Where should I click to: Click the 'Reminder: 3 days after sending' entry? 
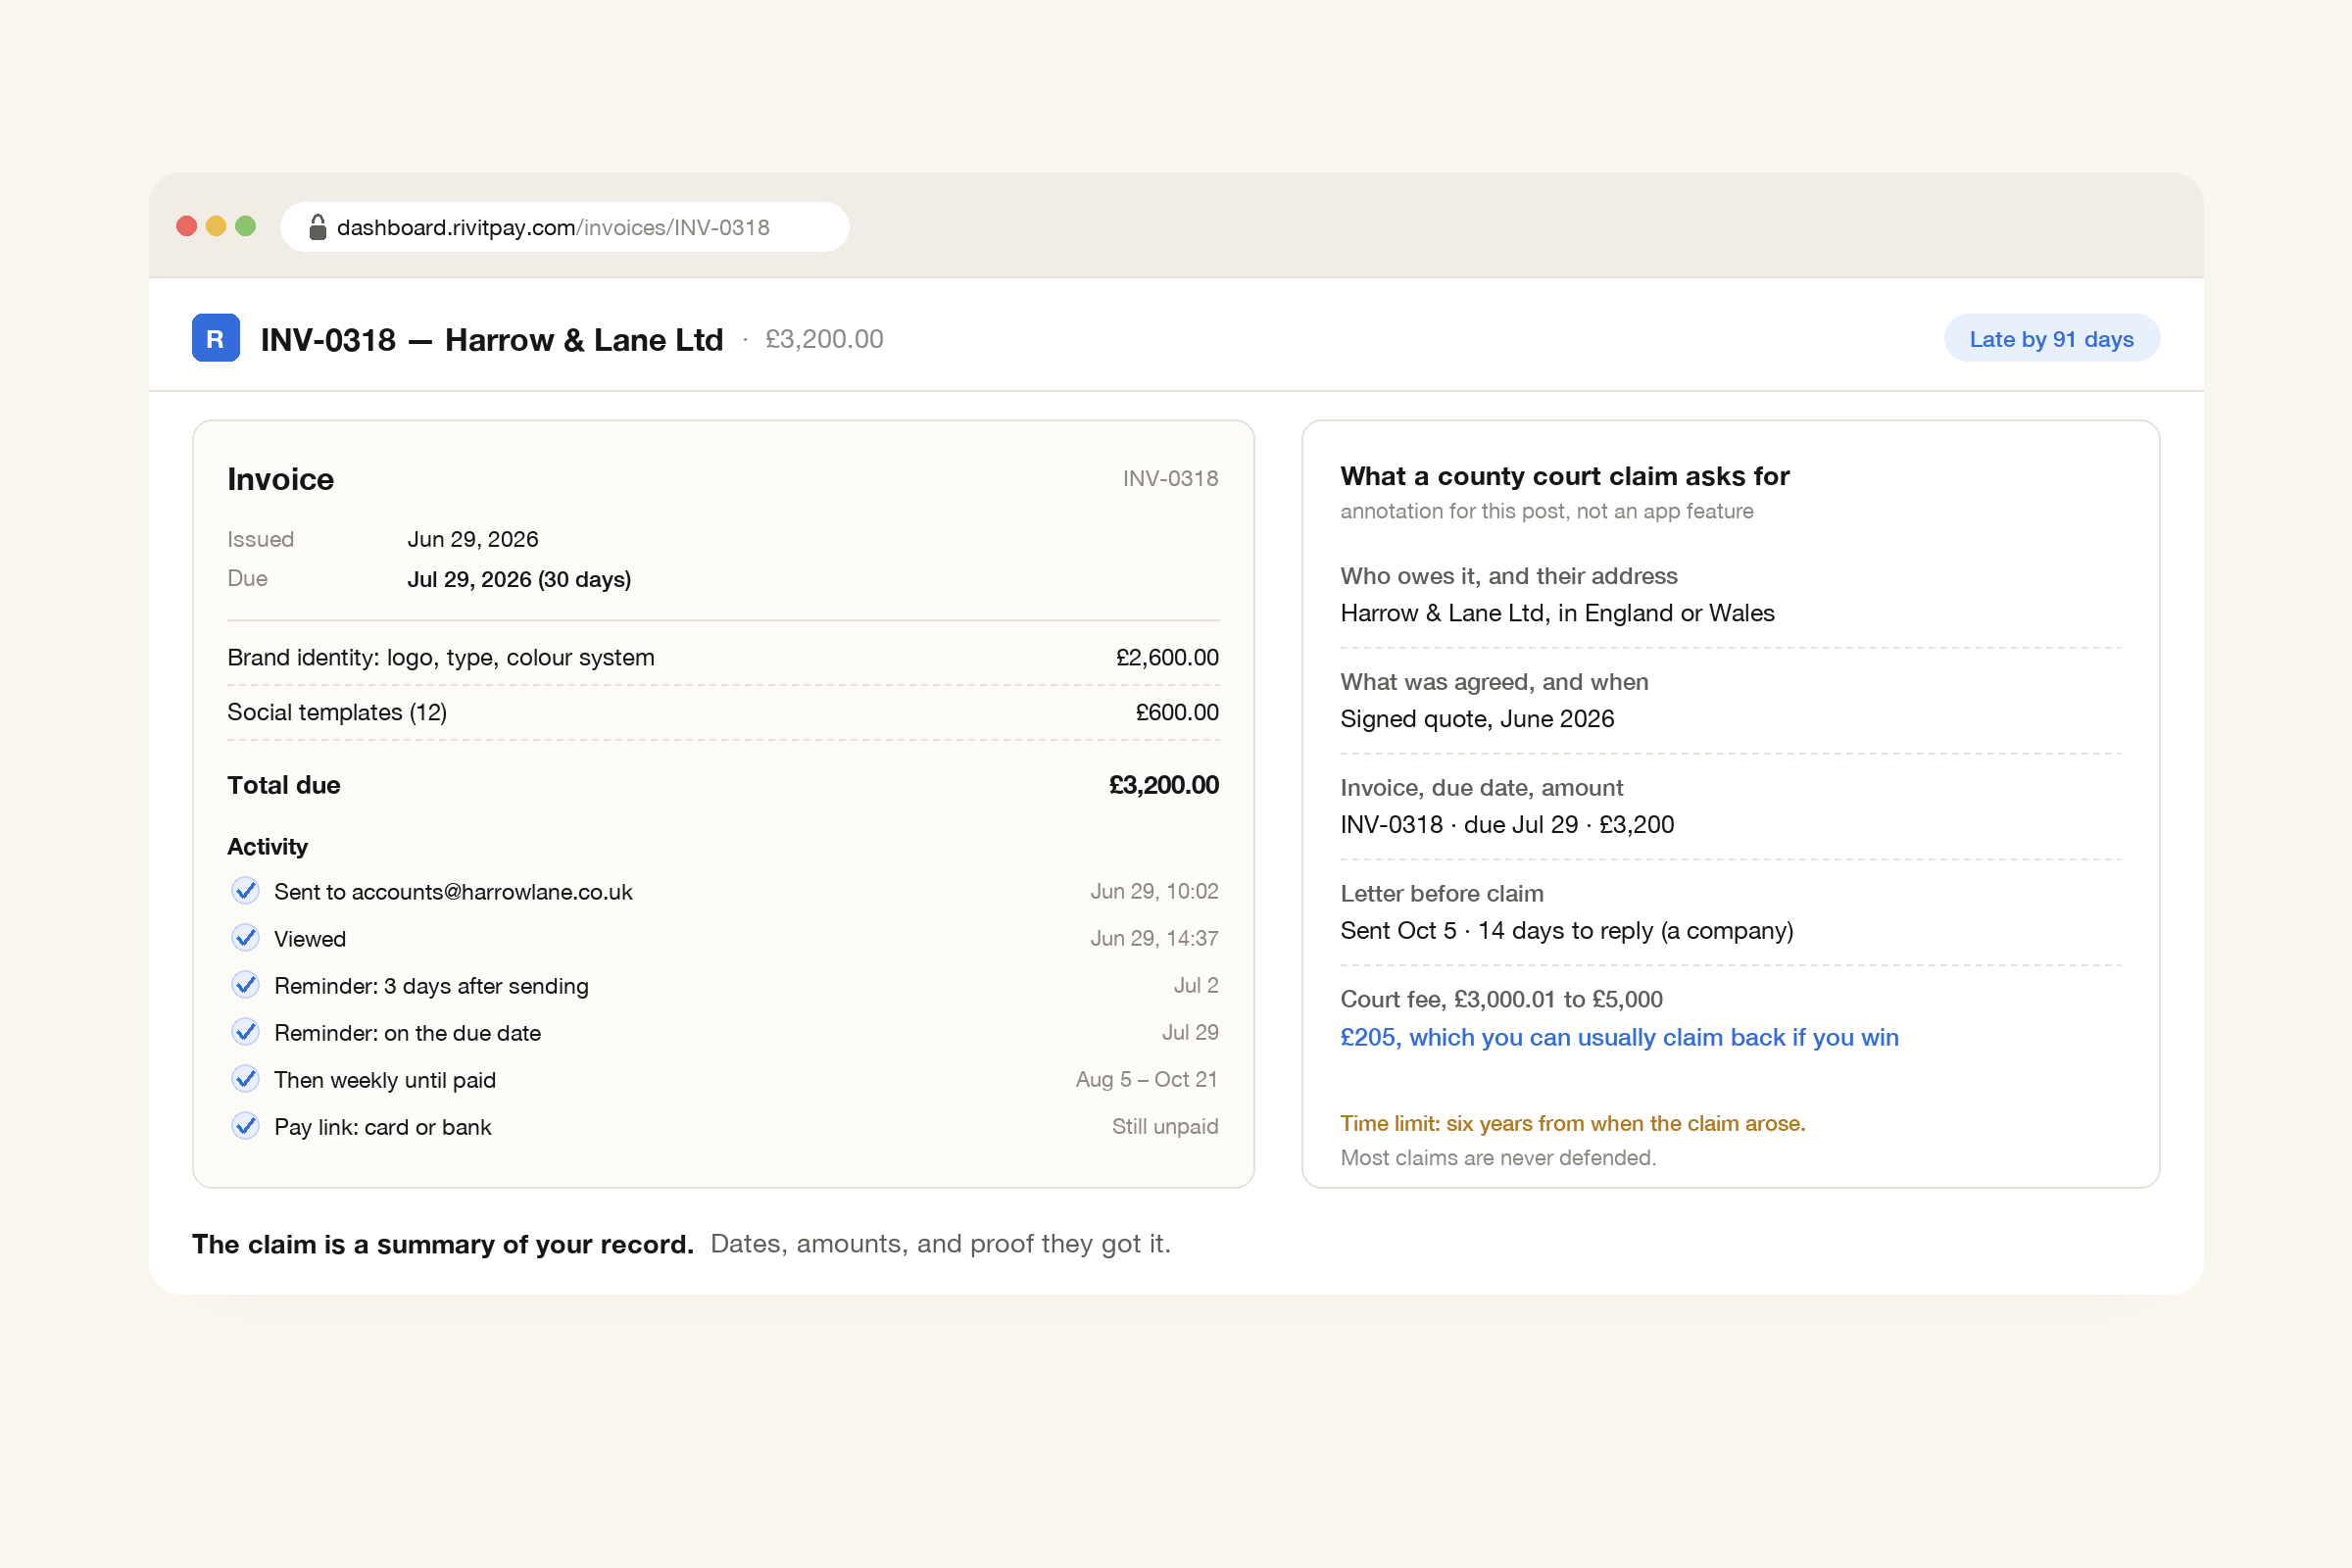431,986
